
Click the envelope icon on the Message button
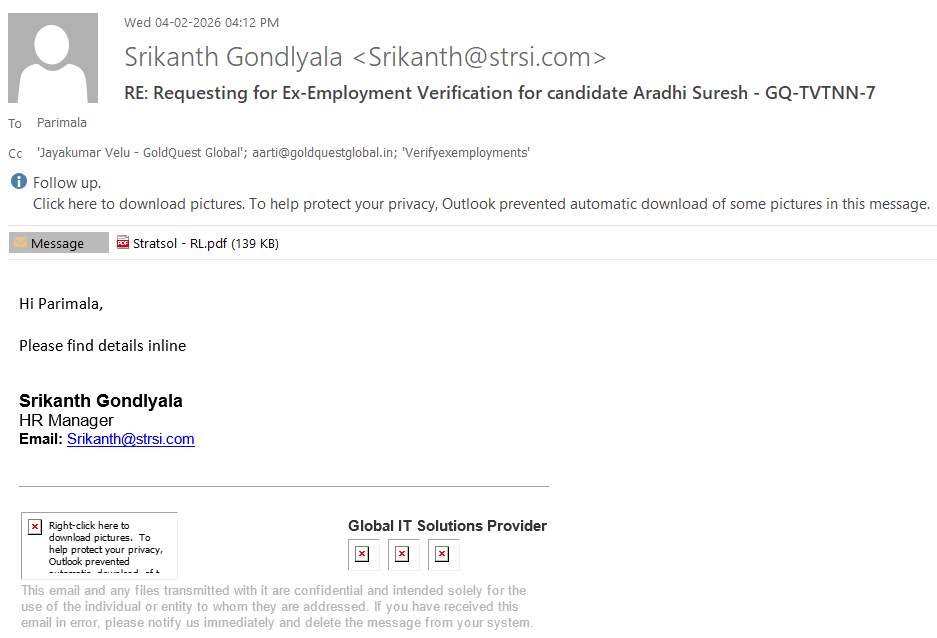tap(20, 243)
